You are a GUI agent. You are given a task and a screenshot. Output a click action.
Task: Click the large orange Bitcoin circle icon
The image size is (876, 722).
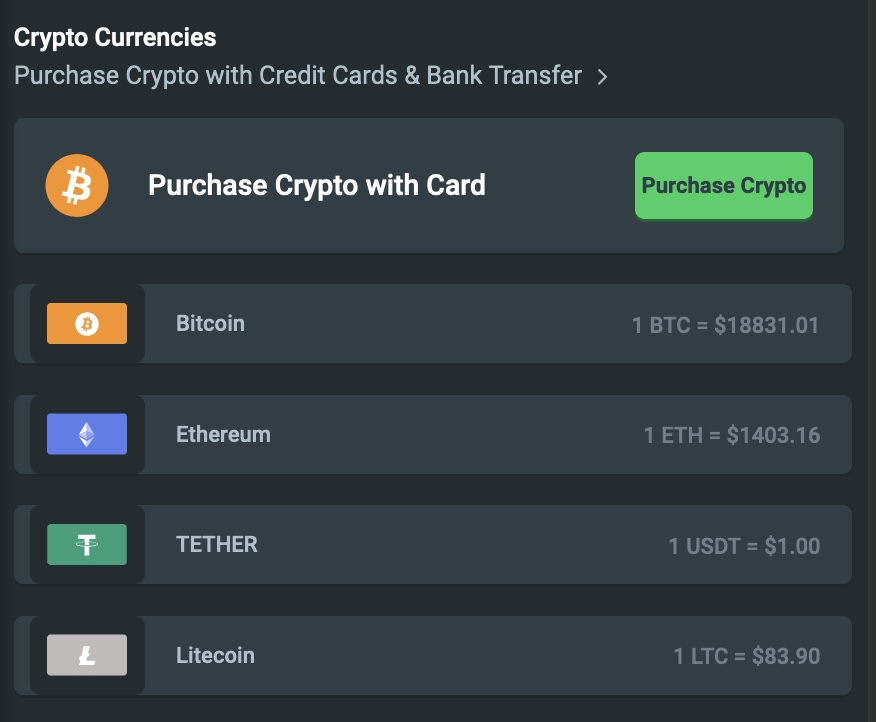(77, 186)
